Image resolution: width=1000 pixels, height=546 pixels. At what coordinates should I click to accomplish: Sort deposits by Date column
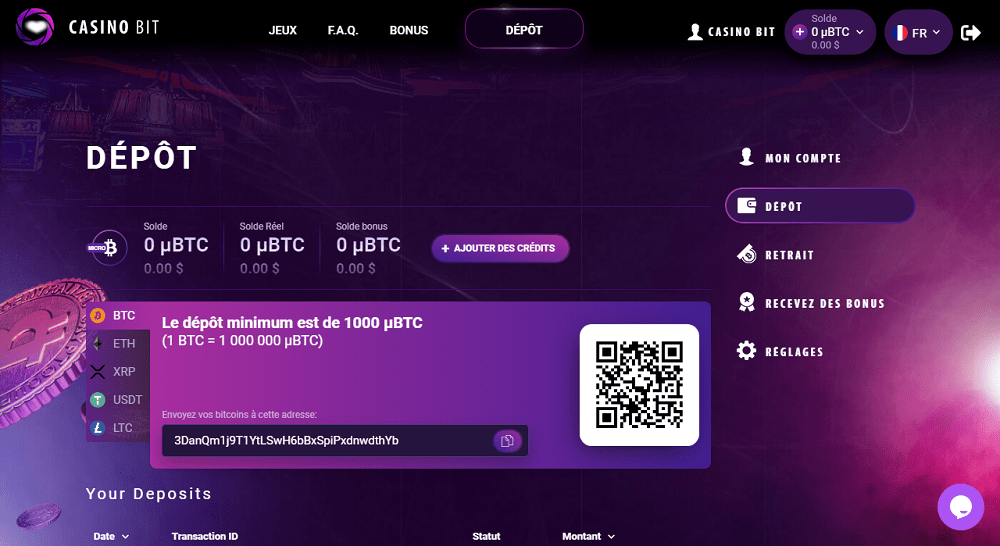pyautogui.click(x=111, y=536)
